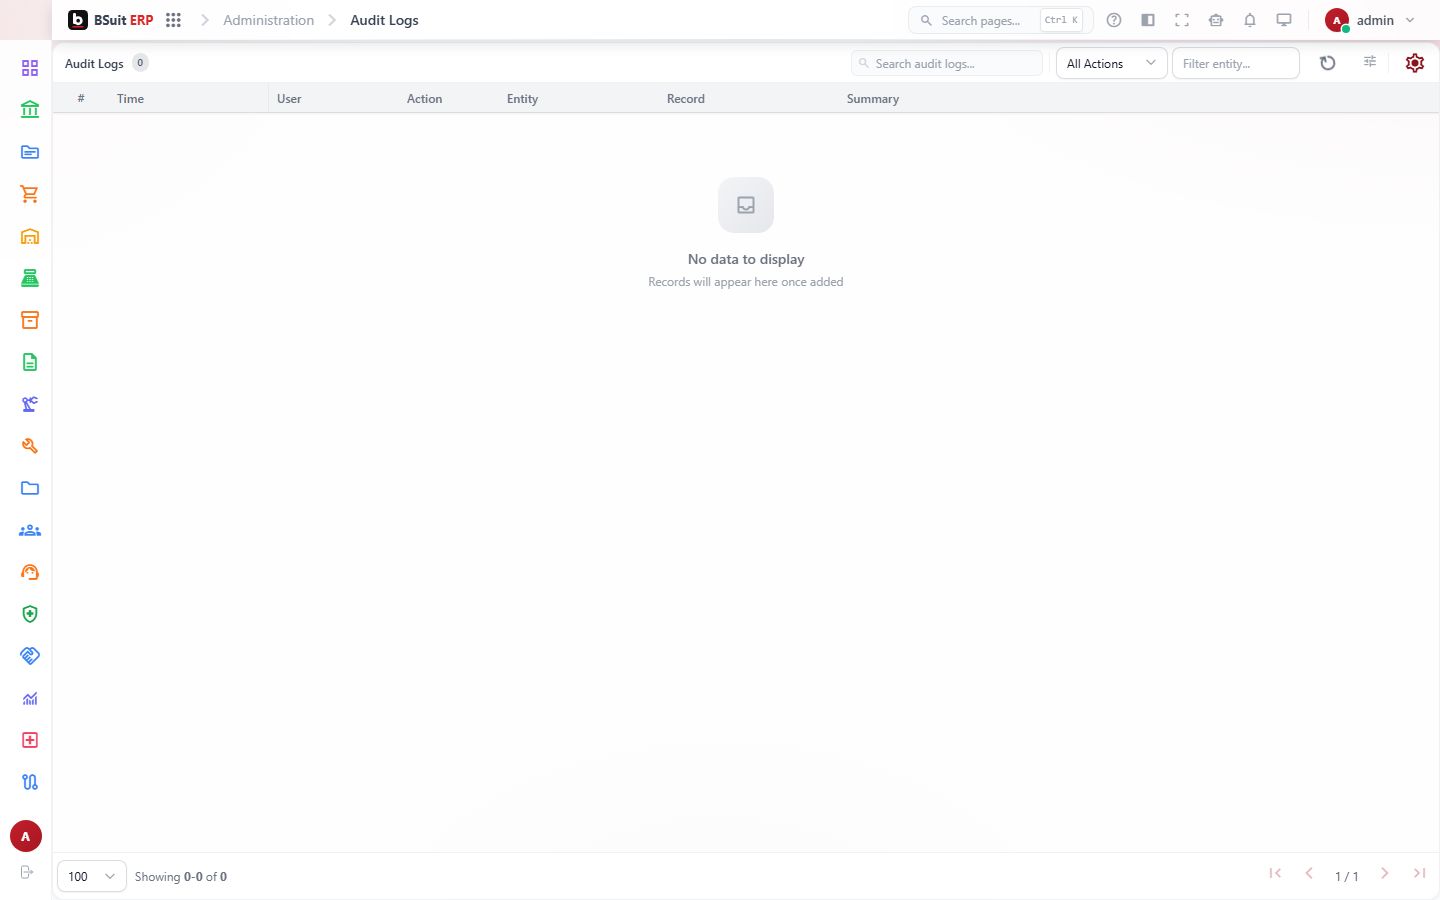This screenshot has width=1440, height=900.
Task: Open the red medical plus sidebar icon
Action: 30,740
